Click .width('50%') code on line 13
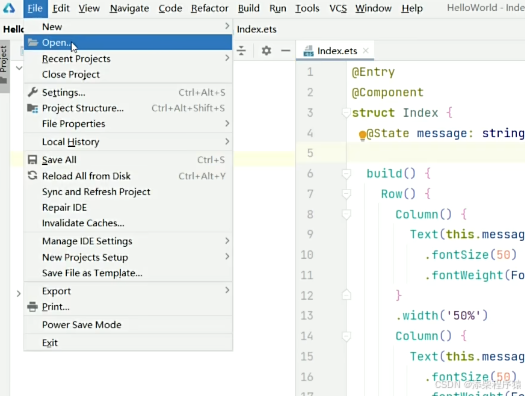Image resolution: width=525 pixels, height=396 pixels. click(x=442, y=315)
